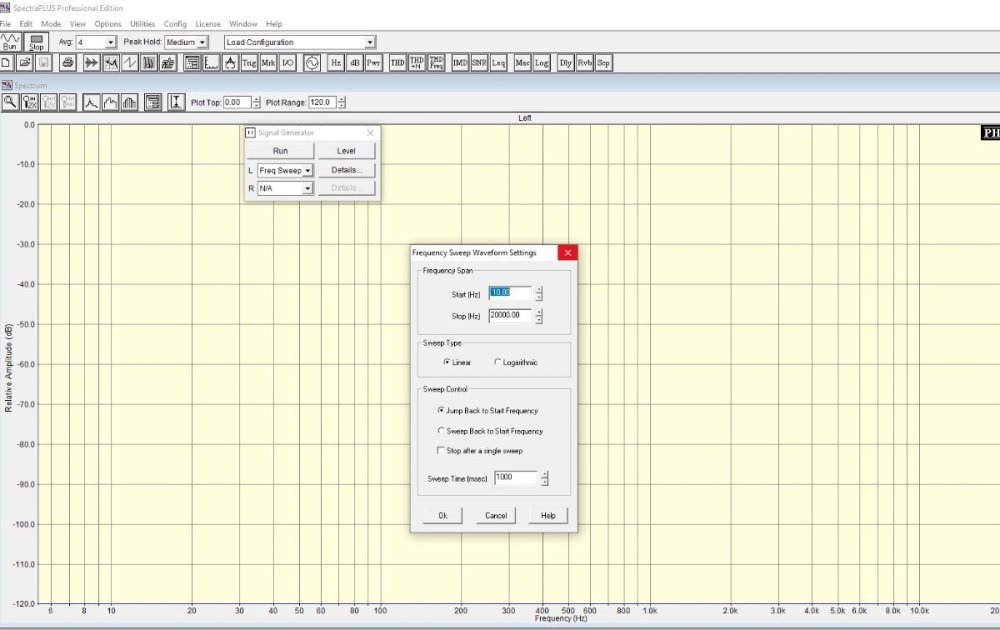Select the IMD measurement icon
The image size is (1000, 630).
(460, 62)
